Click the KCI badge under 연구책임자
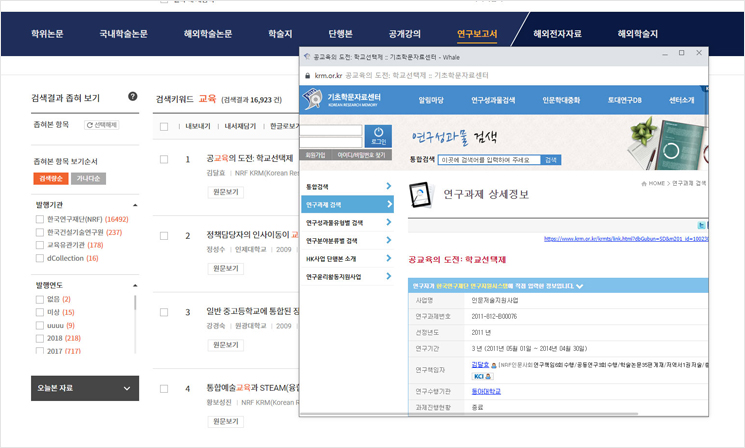 coord(483,376)
